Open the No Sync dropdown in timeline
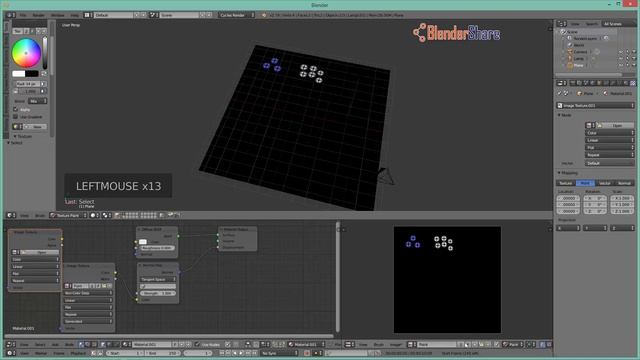 click(279, 353)
